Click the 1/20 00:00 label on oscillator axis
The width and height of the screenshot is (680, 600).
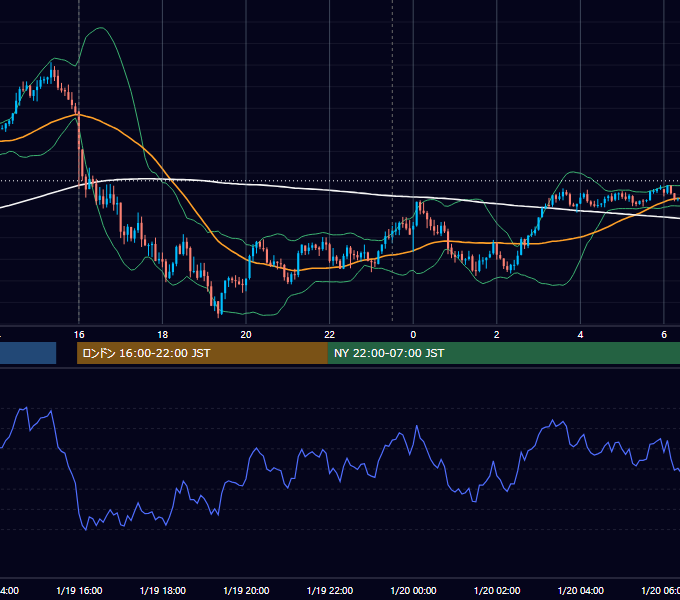pos(413,590)
